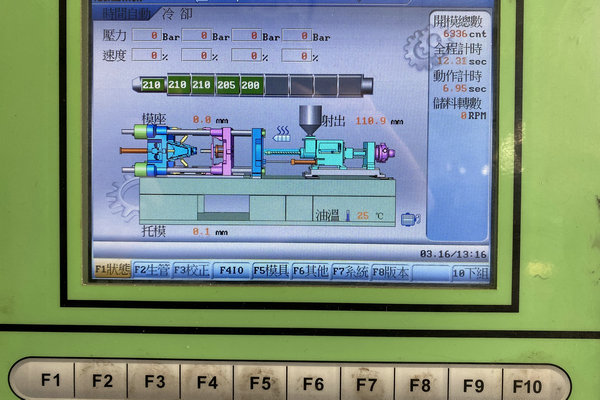Select the F4 IO tab

coord(230,270)
